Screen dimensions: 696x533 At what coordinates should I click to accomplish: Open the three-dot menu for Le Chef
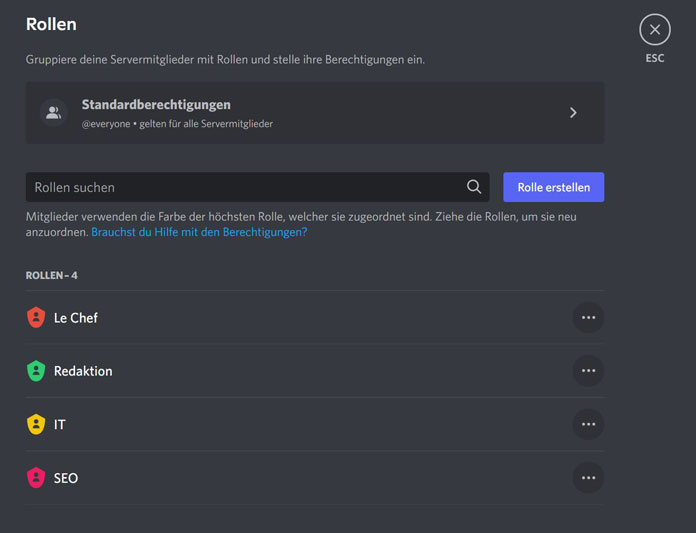pos(588,318)
